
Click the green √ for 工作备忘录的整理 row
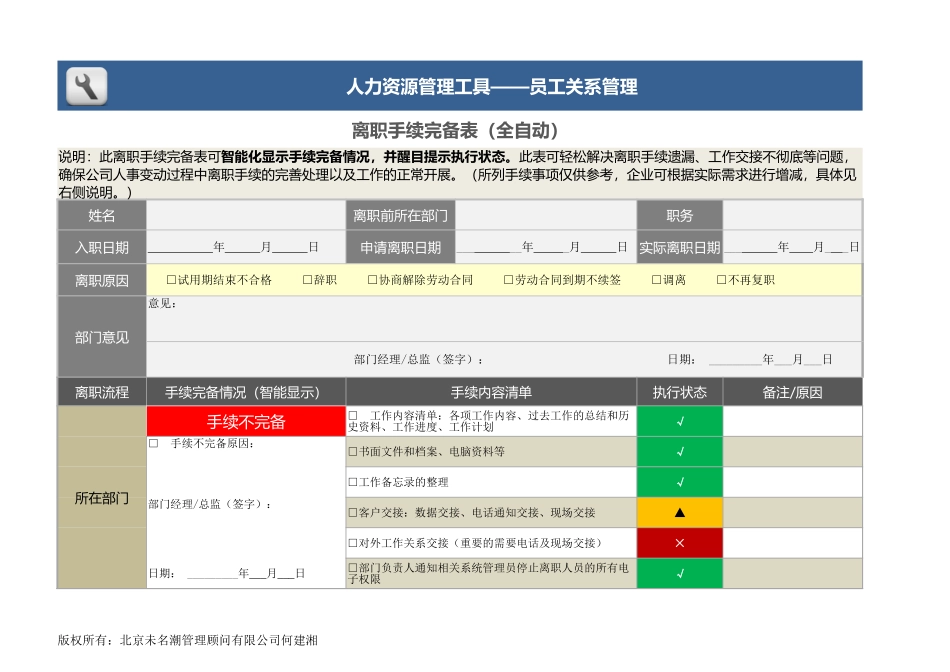point(679,482)
